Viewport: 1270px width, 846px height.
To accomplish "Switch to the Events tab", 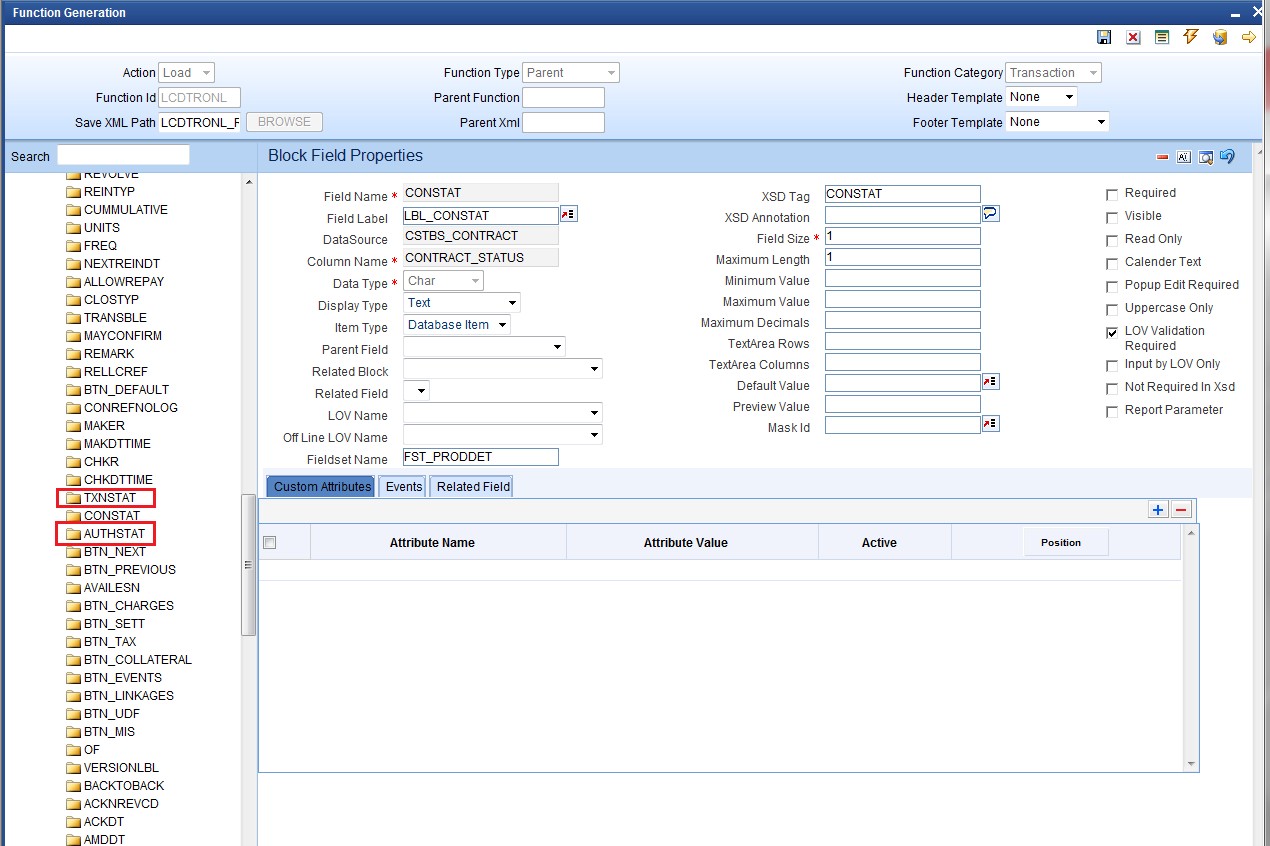I will pyautogui.click(x=404, y=486).
